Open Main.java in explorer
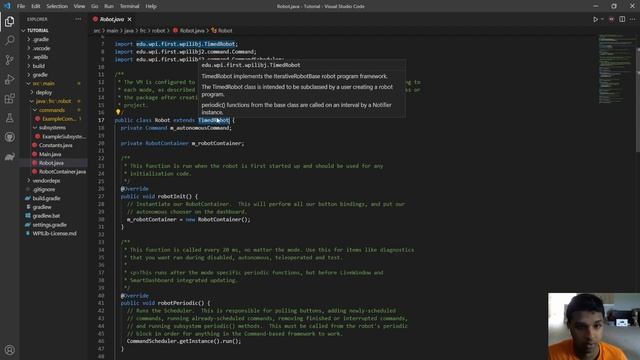Image resolution: width=640 pixels, height=360 pixels. point(53,154)
